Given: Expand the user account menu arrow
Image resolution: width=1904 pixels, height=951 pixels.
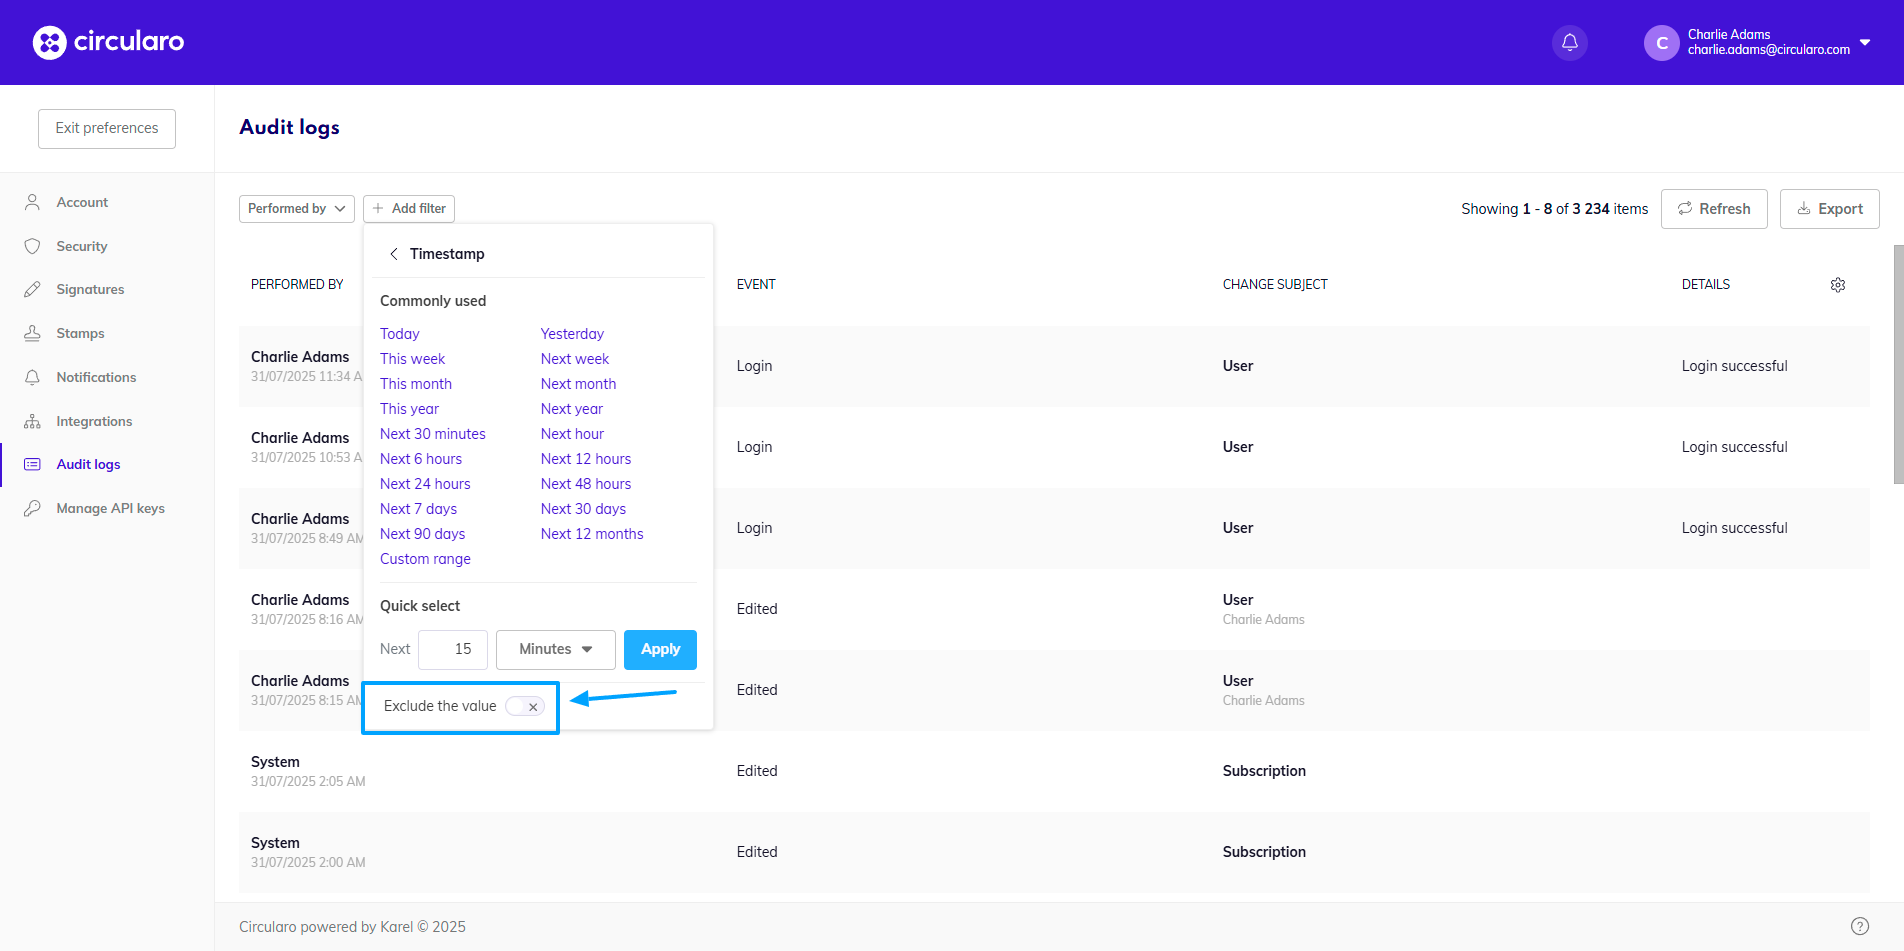Looking at the screenshot, I should pos(1865,42).
